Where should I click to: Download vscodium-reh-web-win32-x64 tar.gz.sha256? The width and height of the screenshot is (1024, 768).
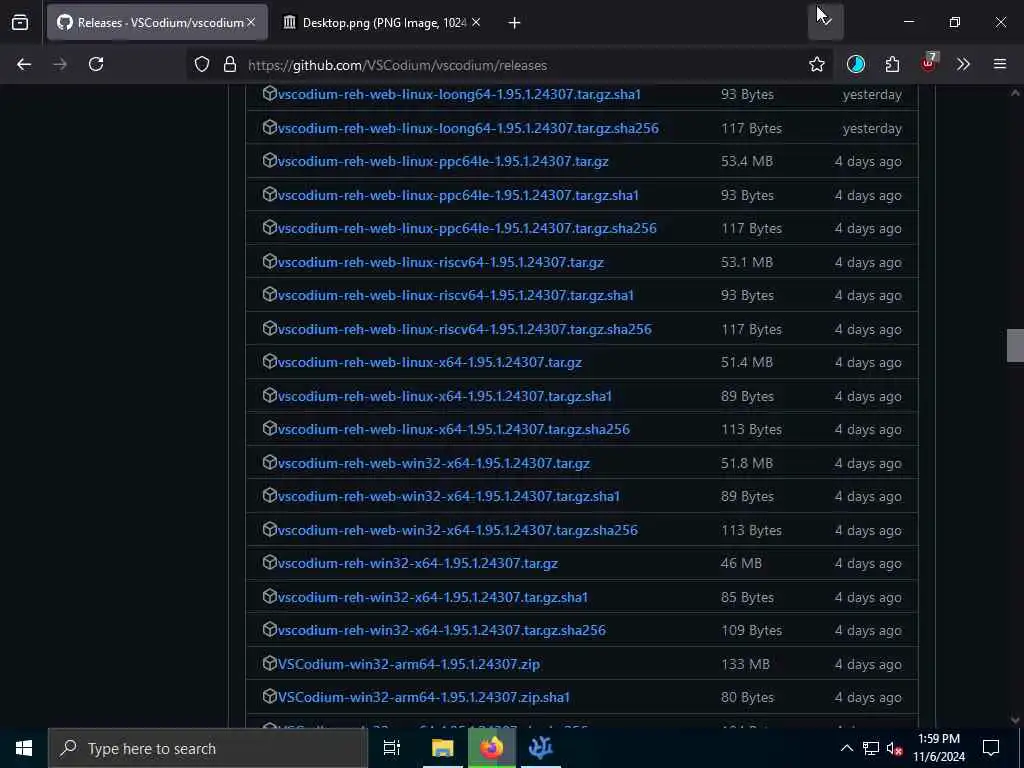pos(458,530)
